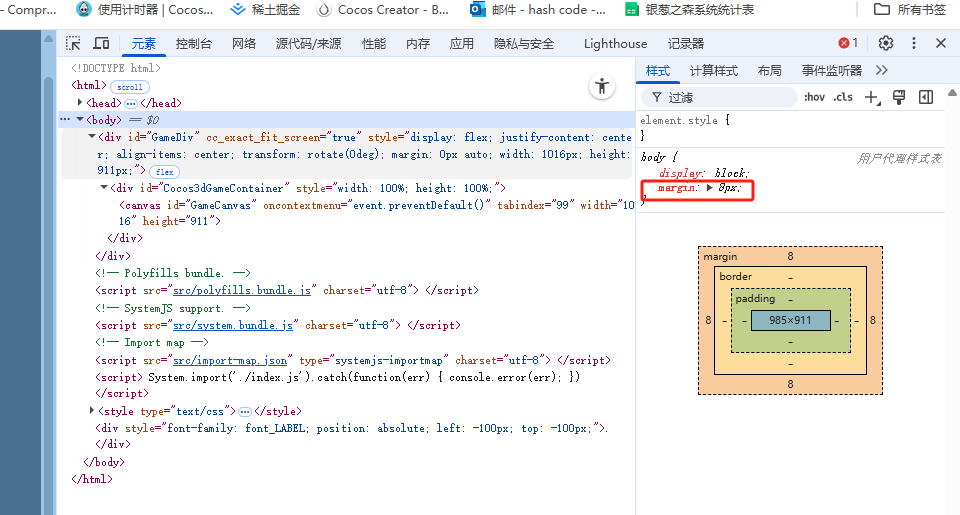Click the scroll badge on html
960x515 pixels.
130,87
